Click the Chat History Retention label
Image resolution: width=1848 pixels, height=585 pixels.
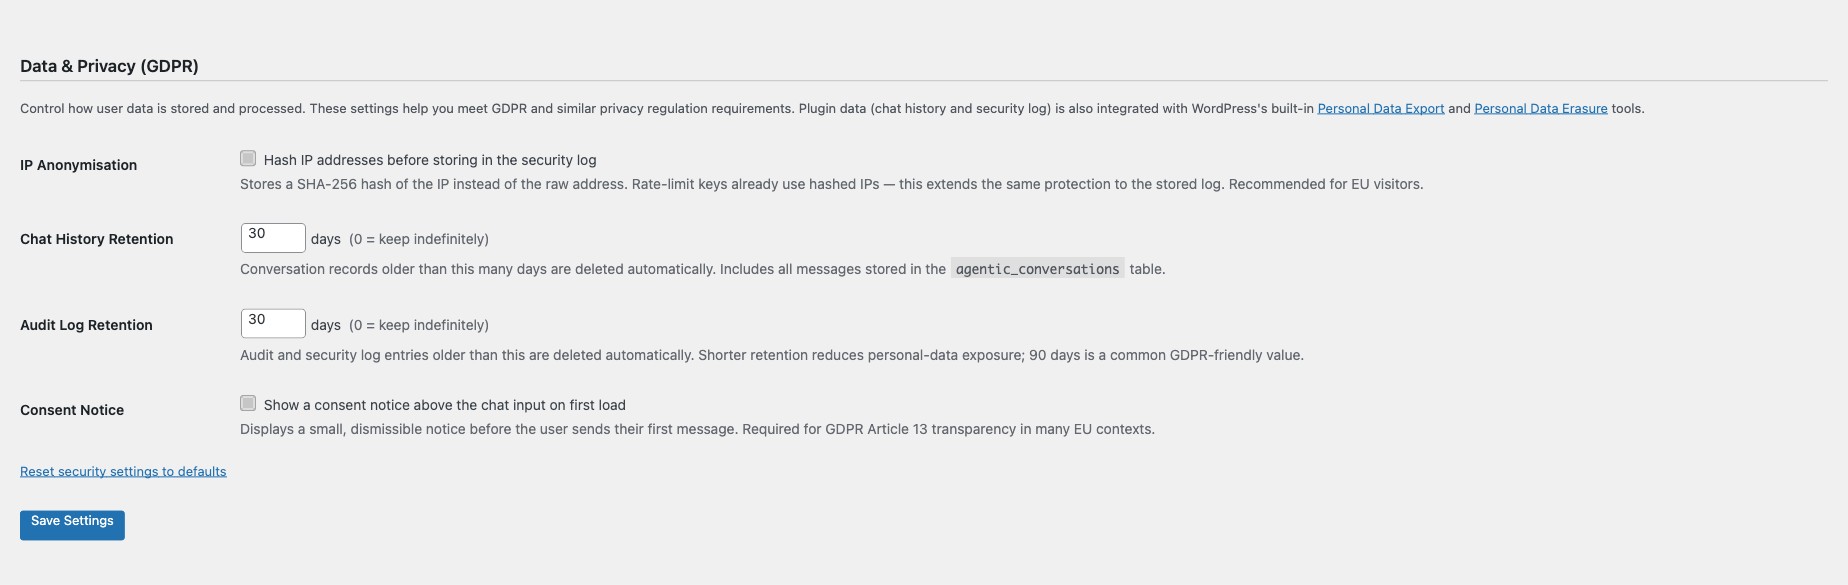pyautogui.click(x=95, y=239)
